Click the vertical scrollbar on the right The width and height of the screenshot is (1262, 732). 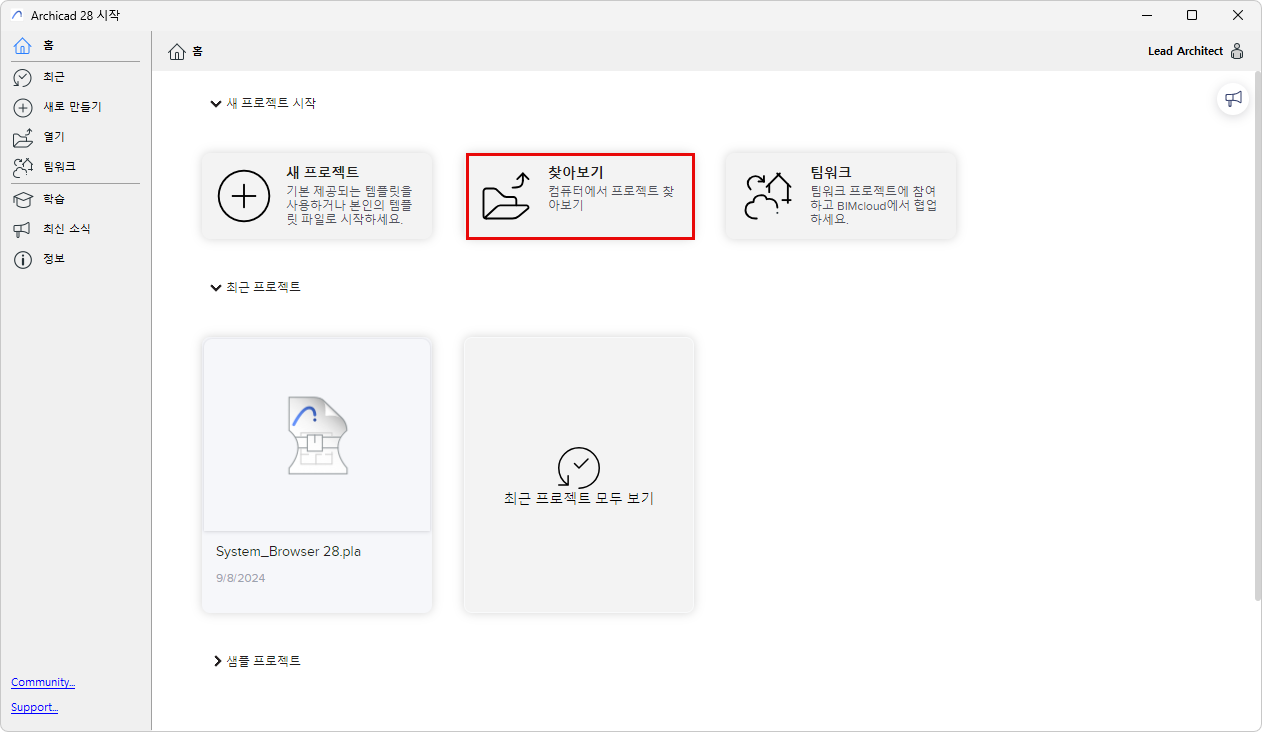point(1257,335)
